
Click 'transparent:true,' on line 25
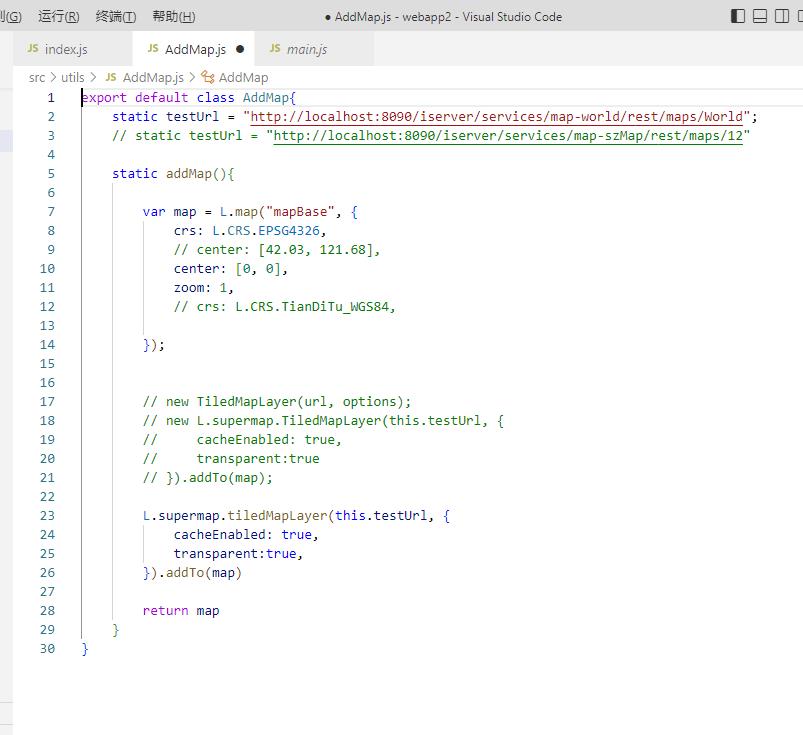238,553
